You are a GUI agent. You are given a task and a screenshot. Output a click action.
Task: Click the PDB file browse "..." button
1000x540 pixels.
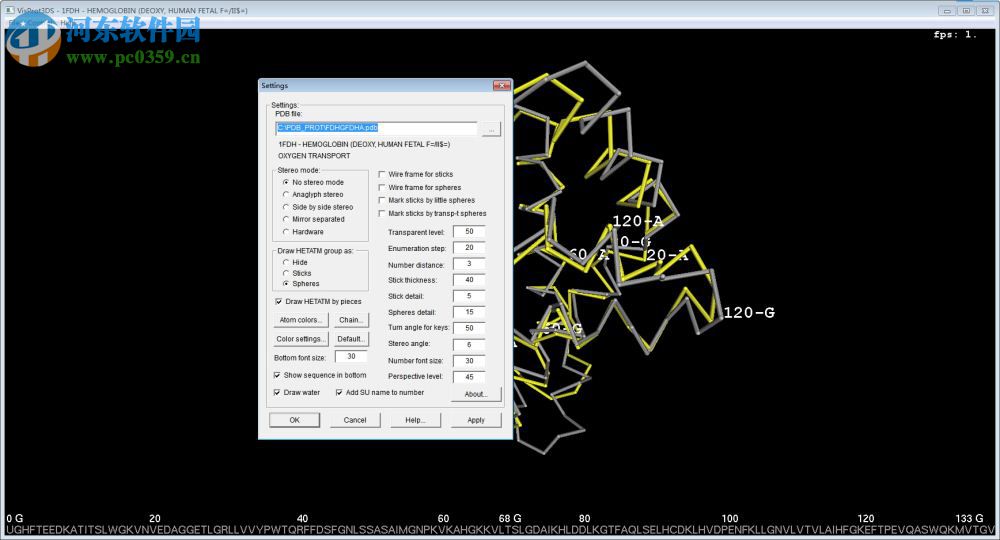click(x=490, y=128)
